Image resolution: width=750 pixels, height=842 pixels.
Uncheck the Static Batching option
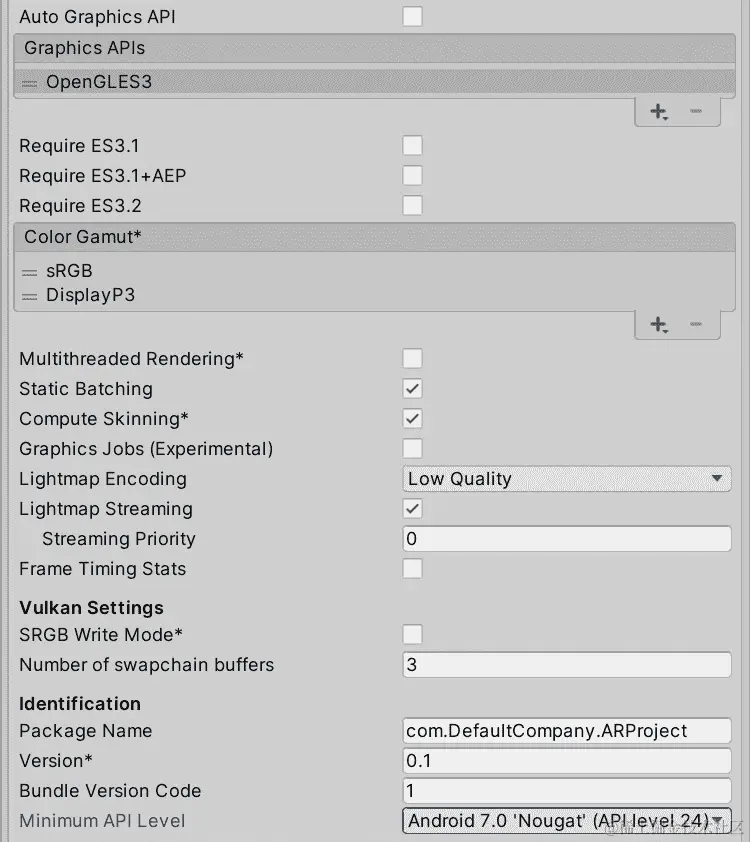[x=412, y=388]
